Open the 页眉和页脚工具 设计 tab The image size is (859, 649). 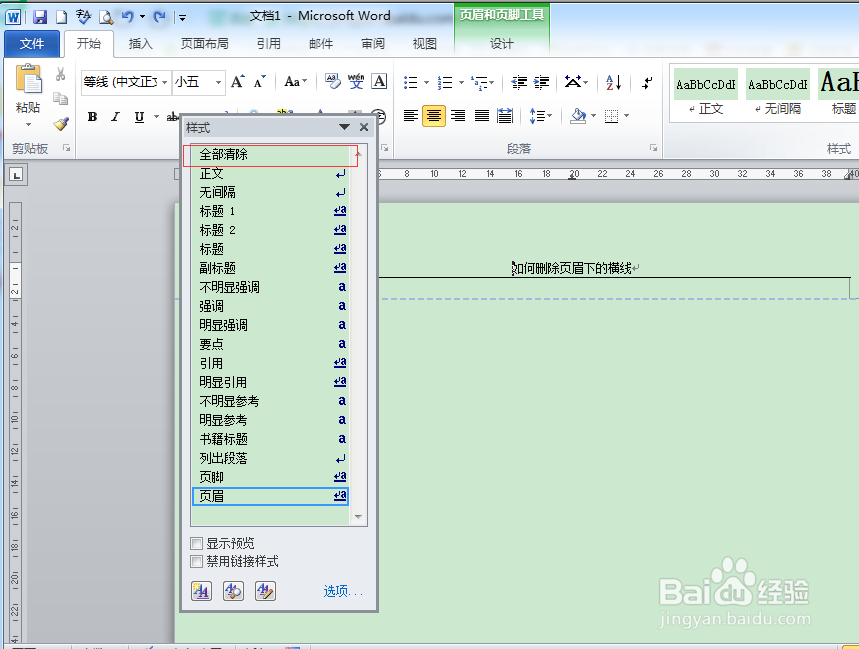coord(501,43)
